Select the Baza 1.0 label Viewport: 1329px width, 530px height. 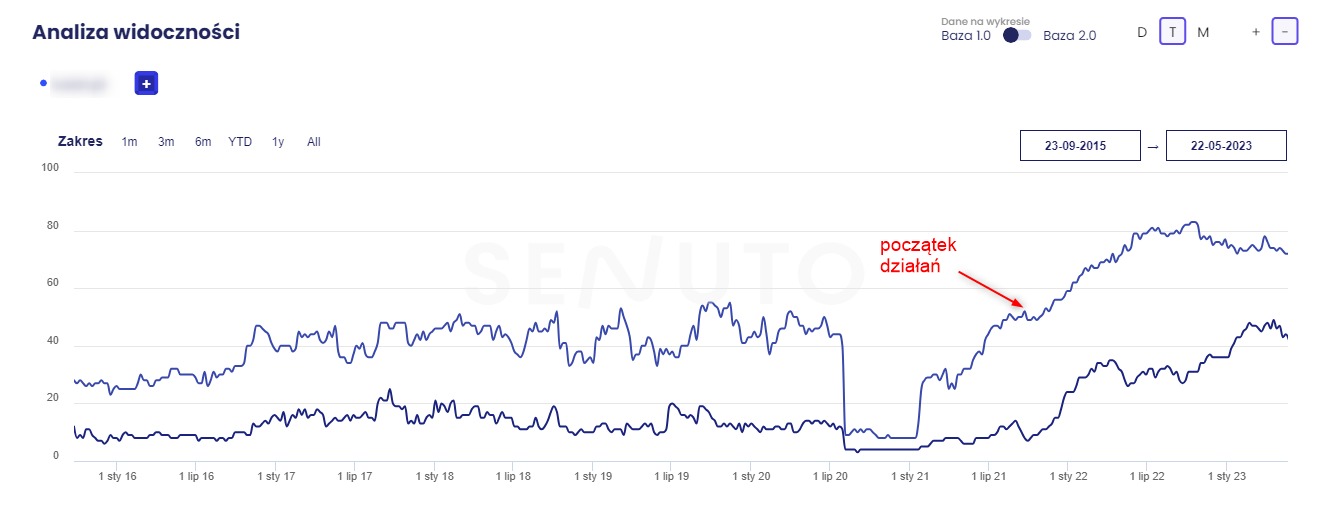click(966, 35)
